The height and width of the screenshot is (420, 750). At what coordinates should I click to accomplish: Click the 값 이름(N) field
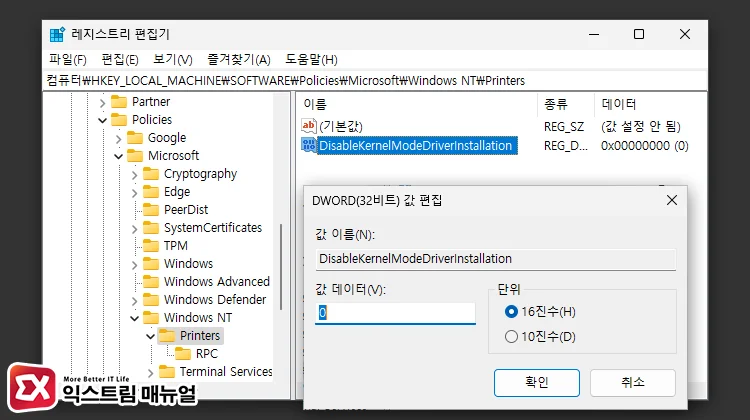pyautogui.click(x=496, y=259)
